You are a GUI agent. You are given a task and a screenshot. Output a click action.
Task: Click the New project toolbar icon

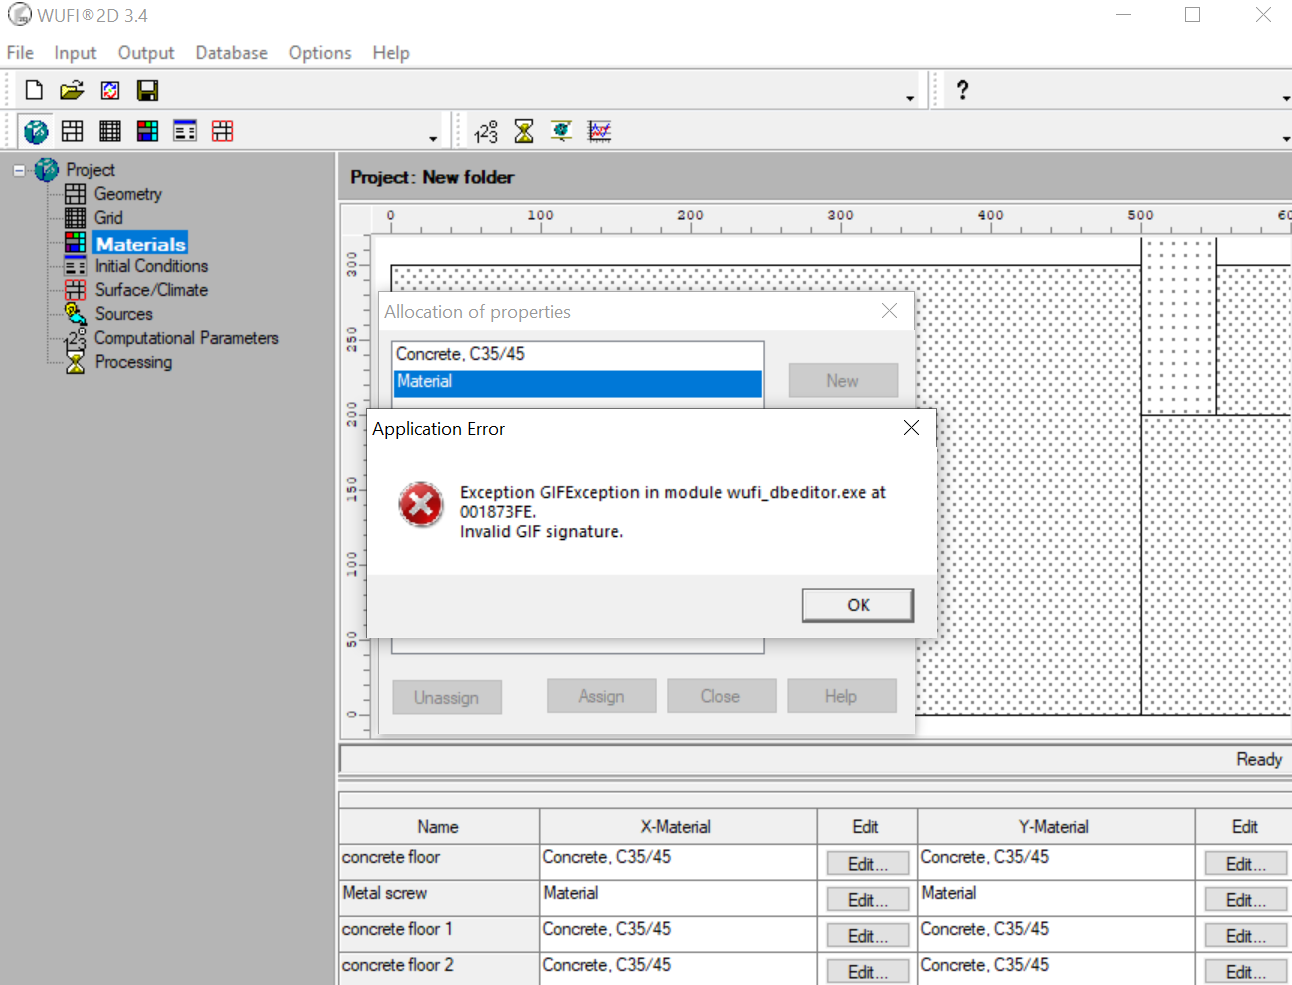pyautogui.click(x=34, y=91)
